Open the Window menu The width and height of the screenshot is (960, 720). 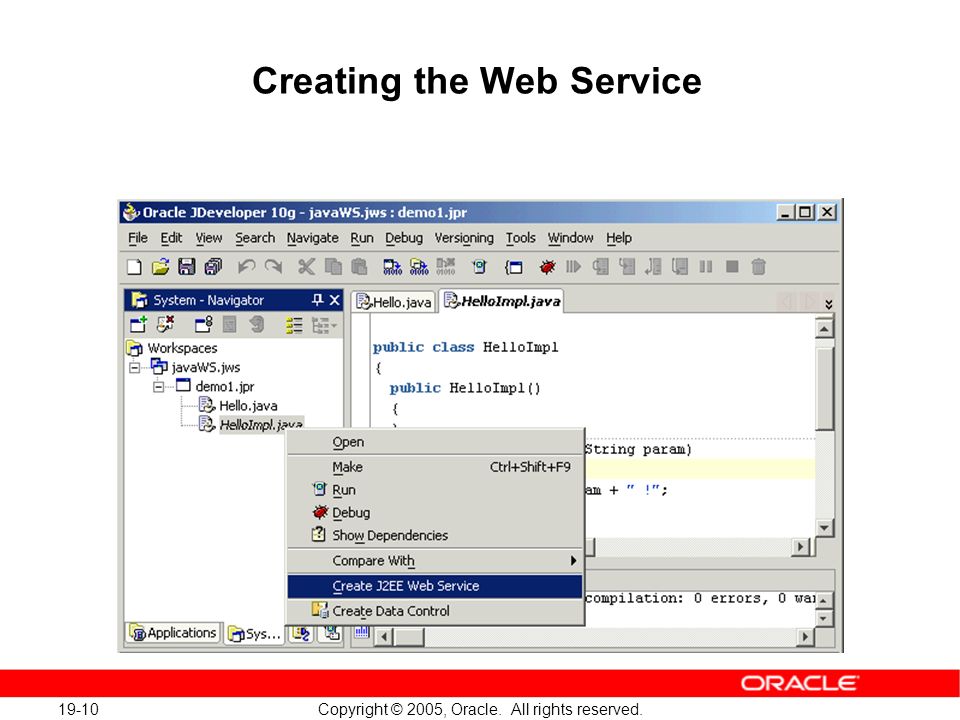coord(571,238)
